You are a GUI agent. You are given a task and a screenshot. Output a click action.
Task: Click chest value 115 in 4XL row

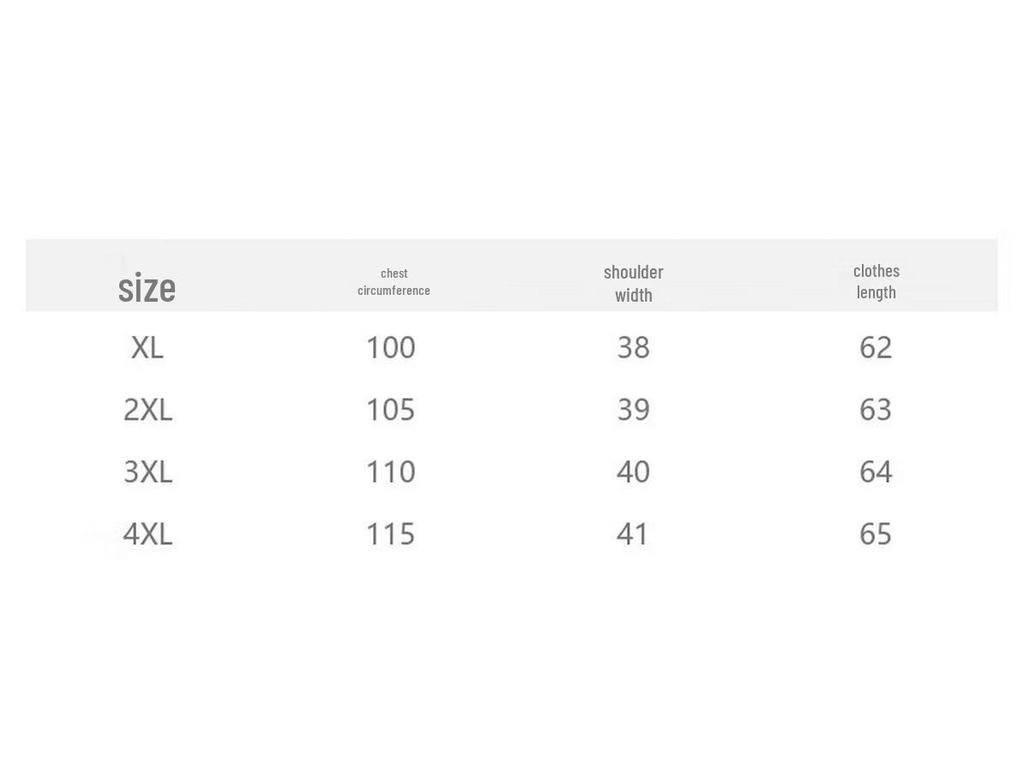click(x=390, y=534)
